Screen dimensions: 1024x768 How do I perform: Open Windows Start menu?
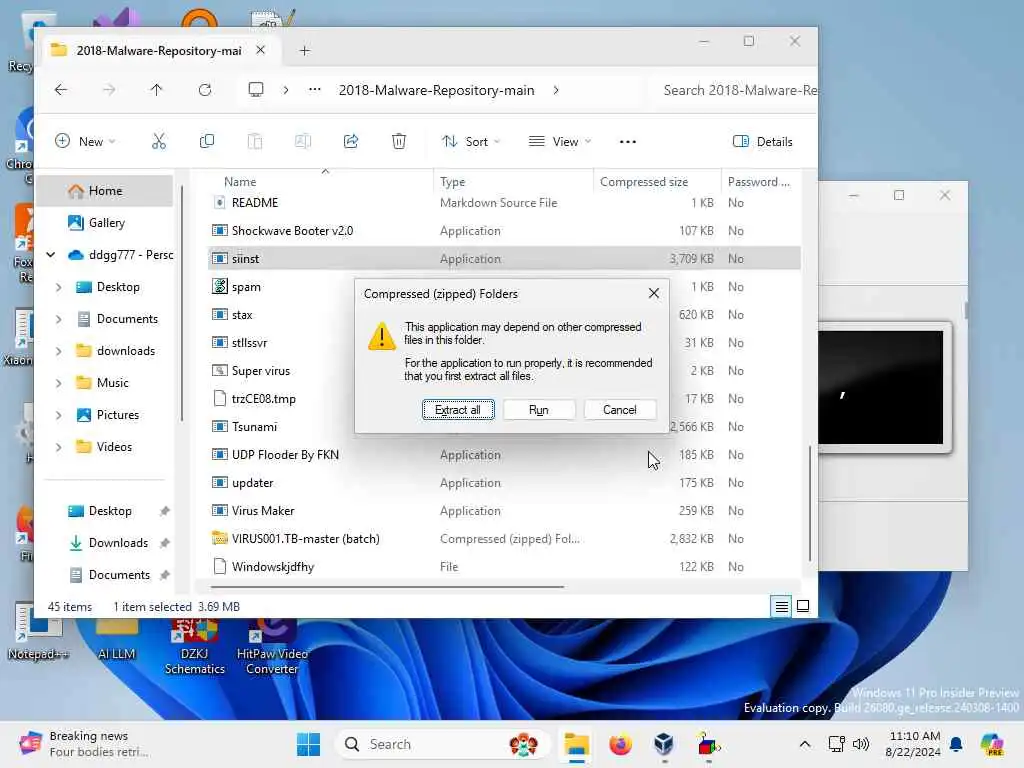[x=308, y=744]
